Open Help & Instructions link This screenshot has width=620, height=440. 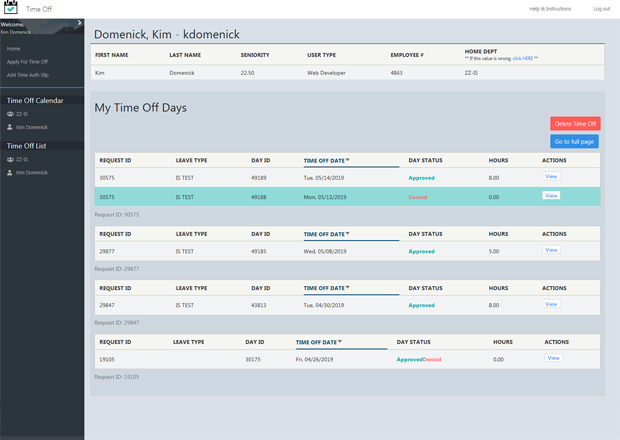point(550,9)
